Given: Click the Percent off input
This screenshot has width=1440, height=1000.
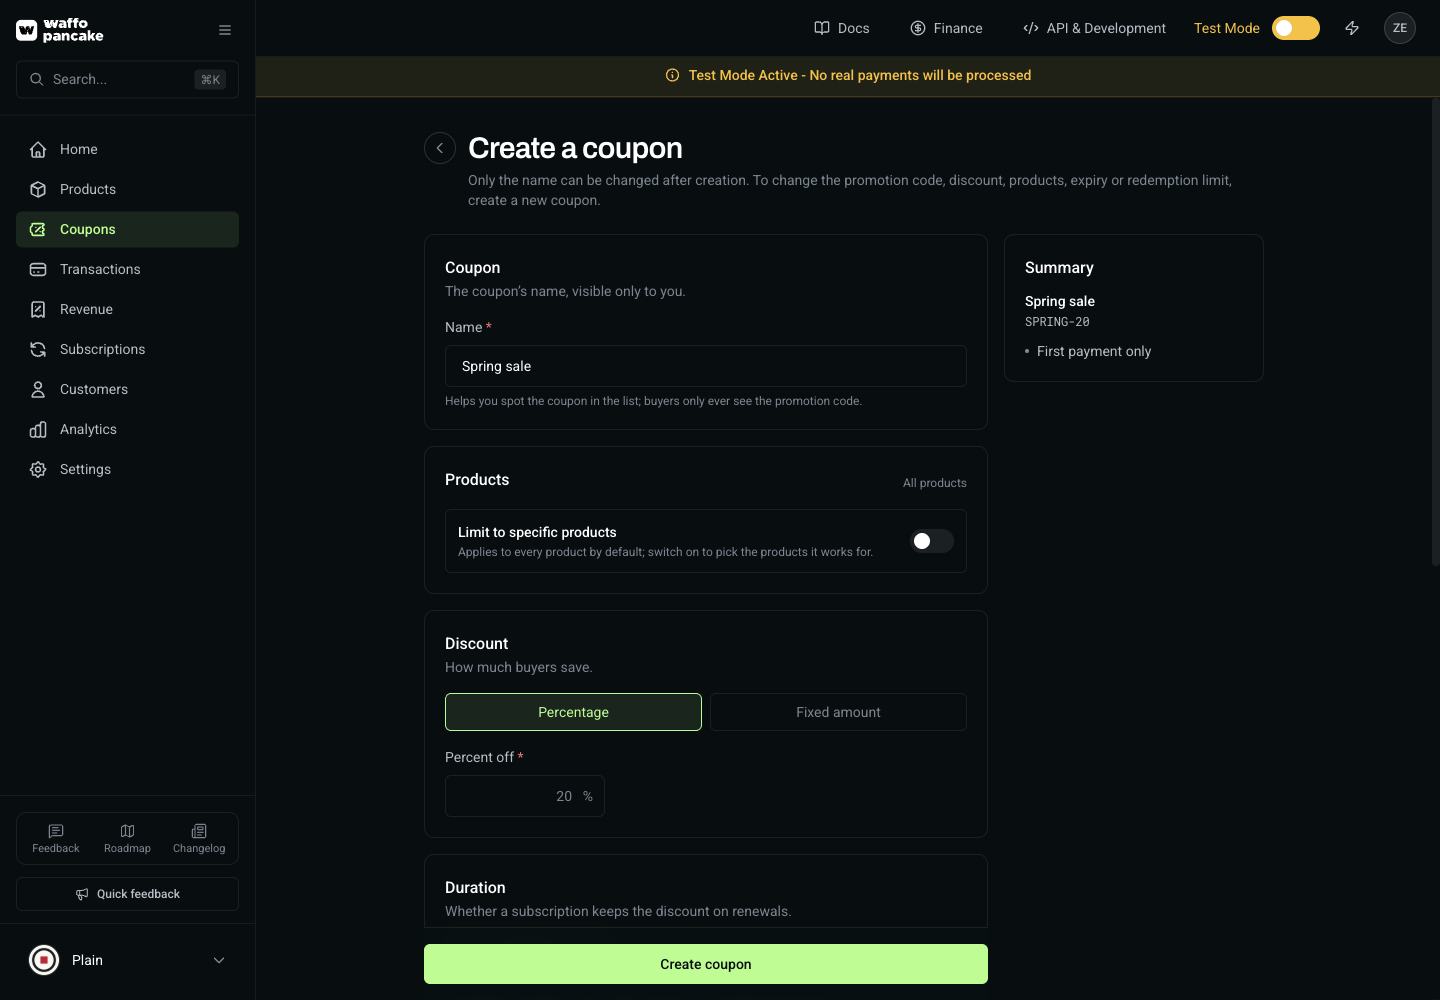Looking at the screenshot, I should pyautogui.click(x=525, y=796).
